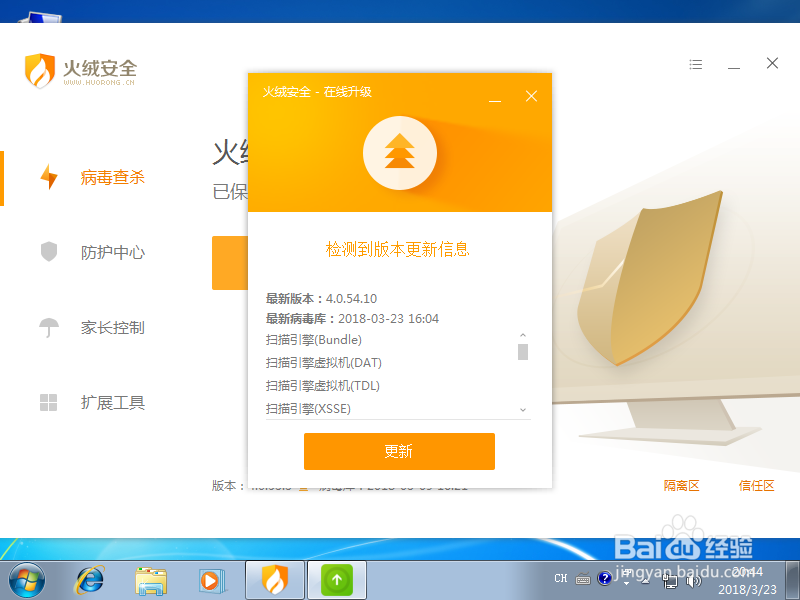Viewport: 800px width, 600px height.
Task: Switch input language via CH indicator
Action: (561, 580)
